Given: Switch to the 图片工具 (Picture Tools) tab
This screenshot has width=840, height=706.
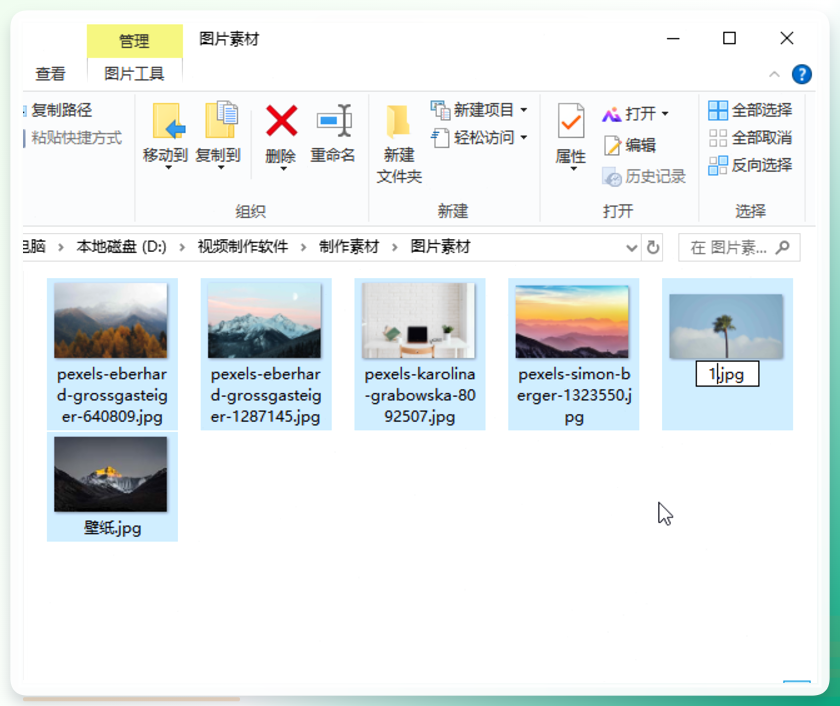Looking at the screenshot, I should 134,73.
